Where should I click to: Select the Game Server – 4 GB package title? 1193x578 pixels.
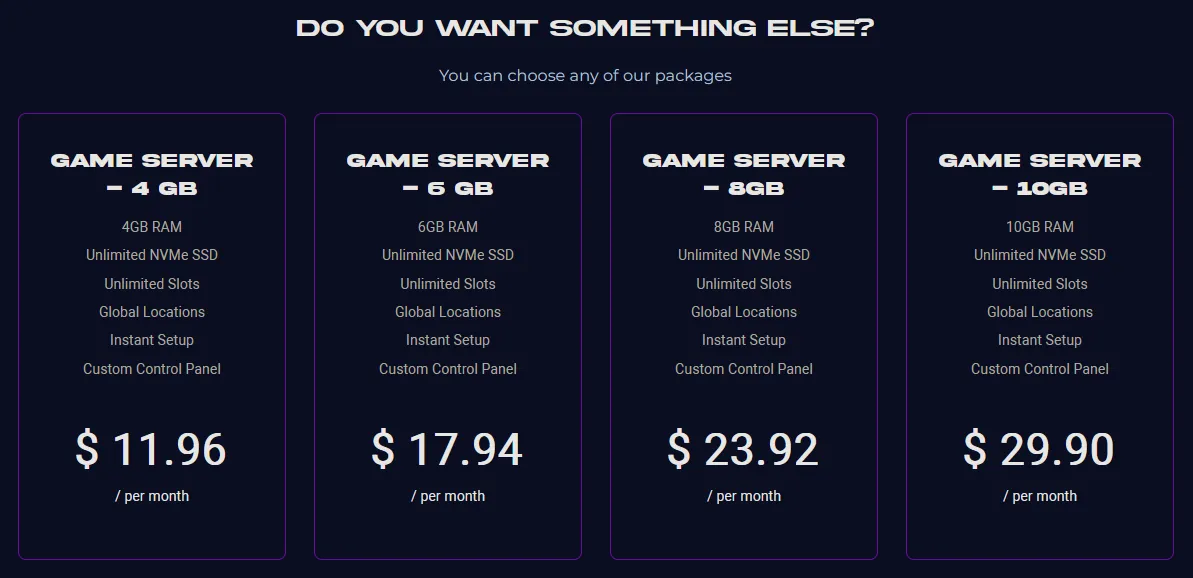click(152, 174)
